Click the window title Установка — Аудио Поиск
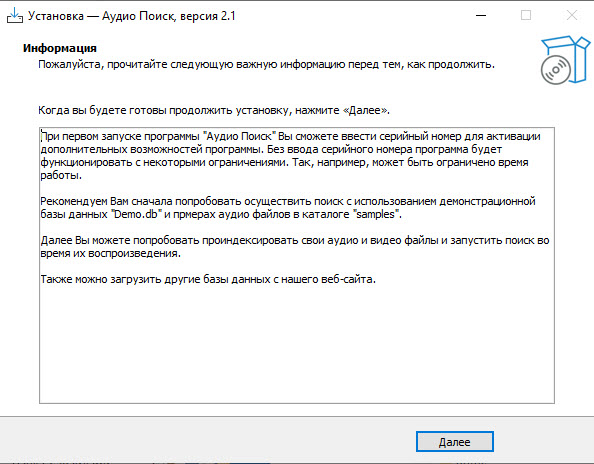 [132, 16]
